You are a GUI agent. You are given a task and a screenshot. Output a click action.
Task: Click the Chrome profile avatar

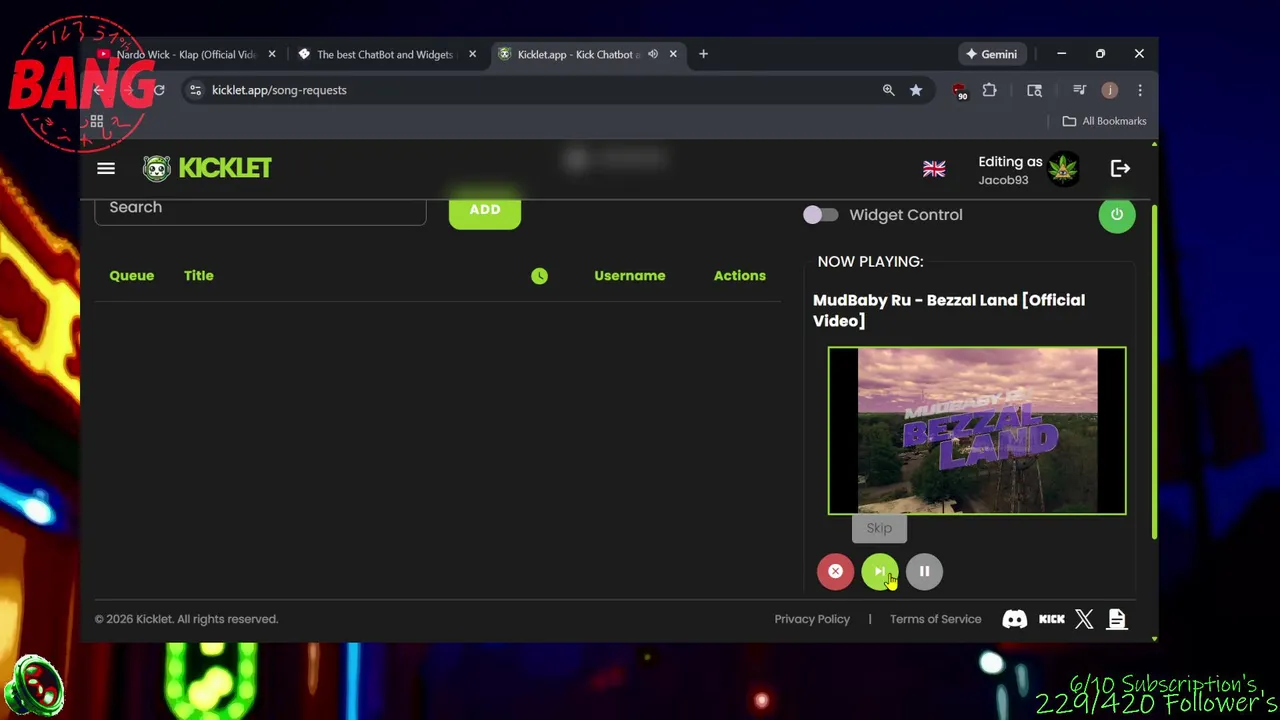pyautogui.click(x=1109, y=90)
